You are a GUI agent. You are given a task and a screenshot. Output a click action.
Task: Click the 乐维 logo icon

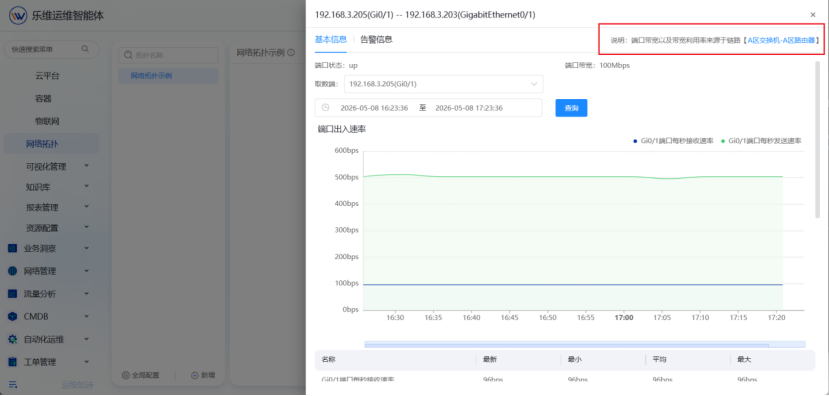[18, 15]
